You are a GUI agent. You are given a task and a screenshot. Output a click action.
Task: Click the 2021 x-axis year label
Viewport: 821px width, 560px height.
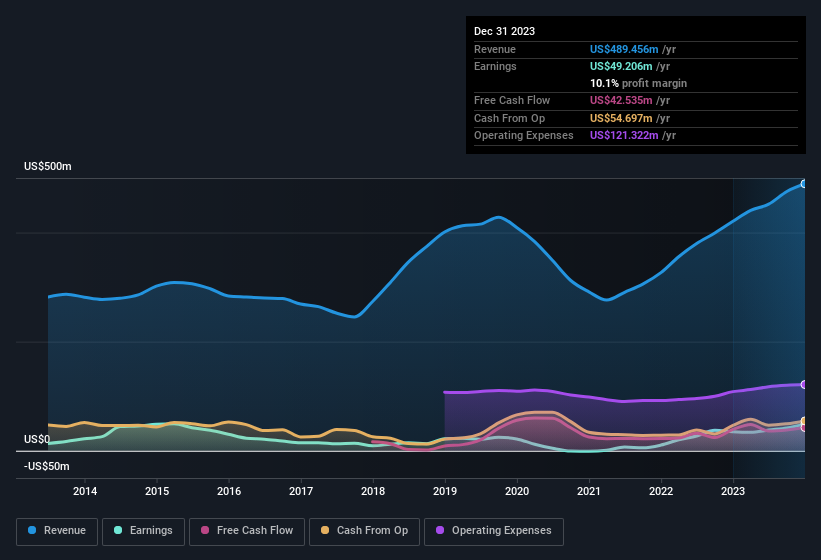click(589, 491)
